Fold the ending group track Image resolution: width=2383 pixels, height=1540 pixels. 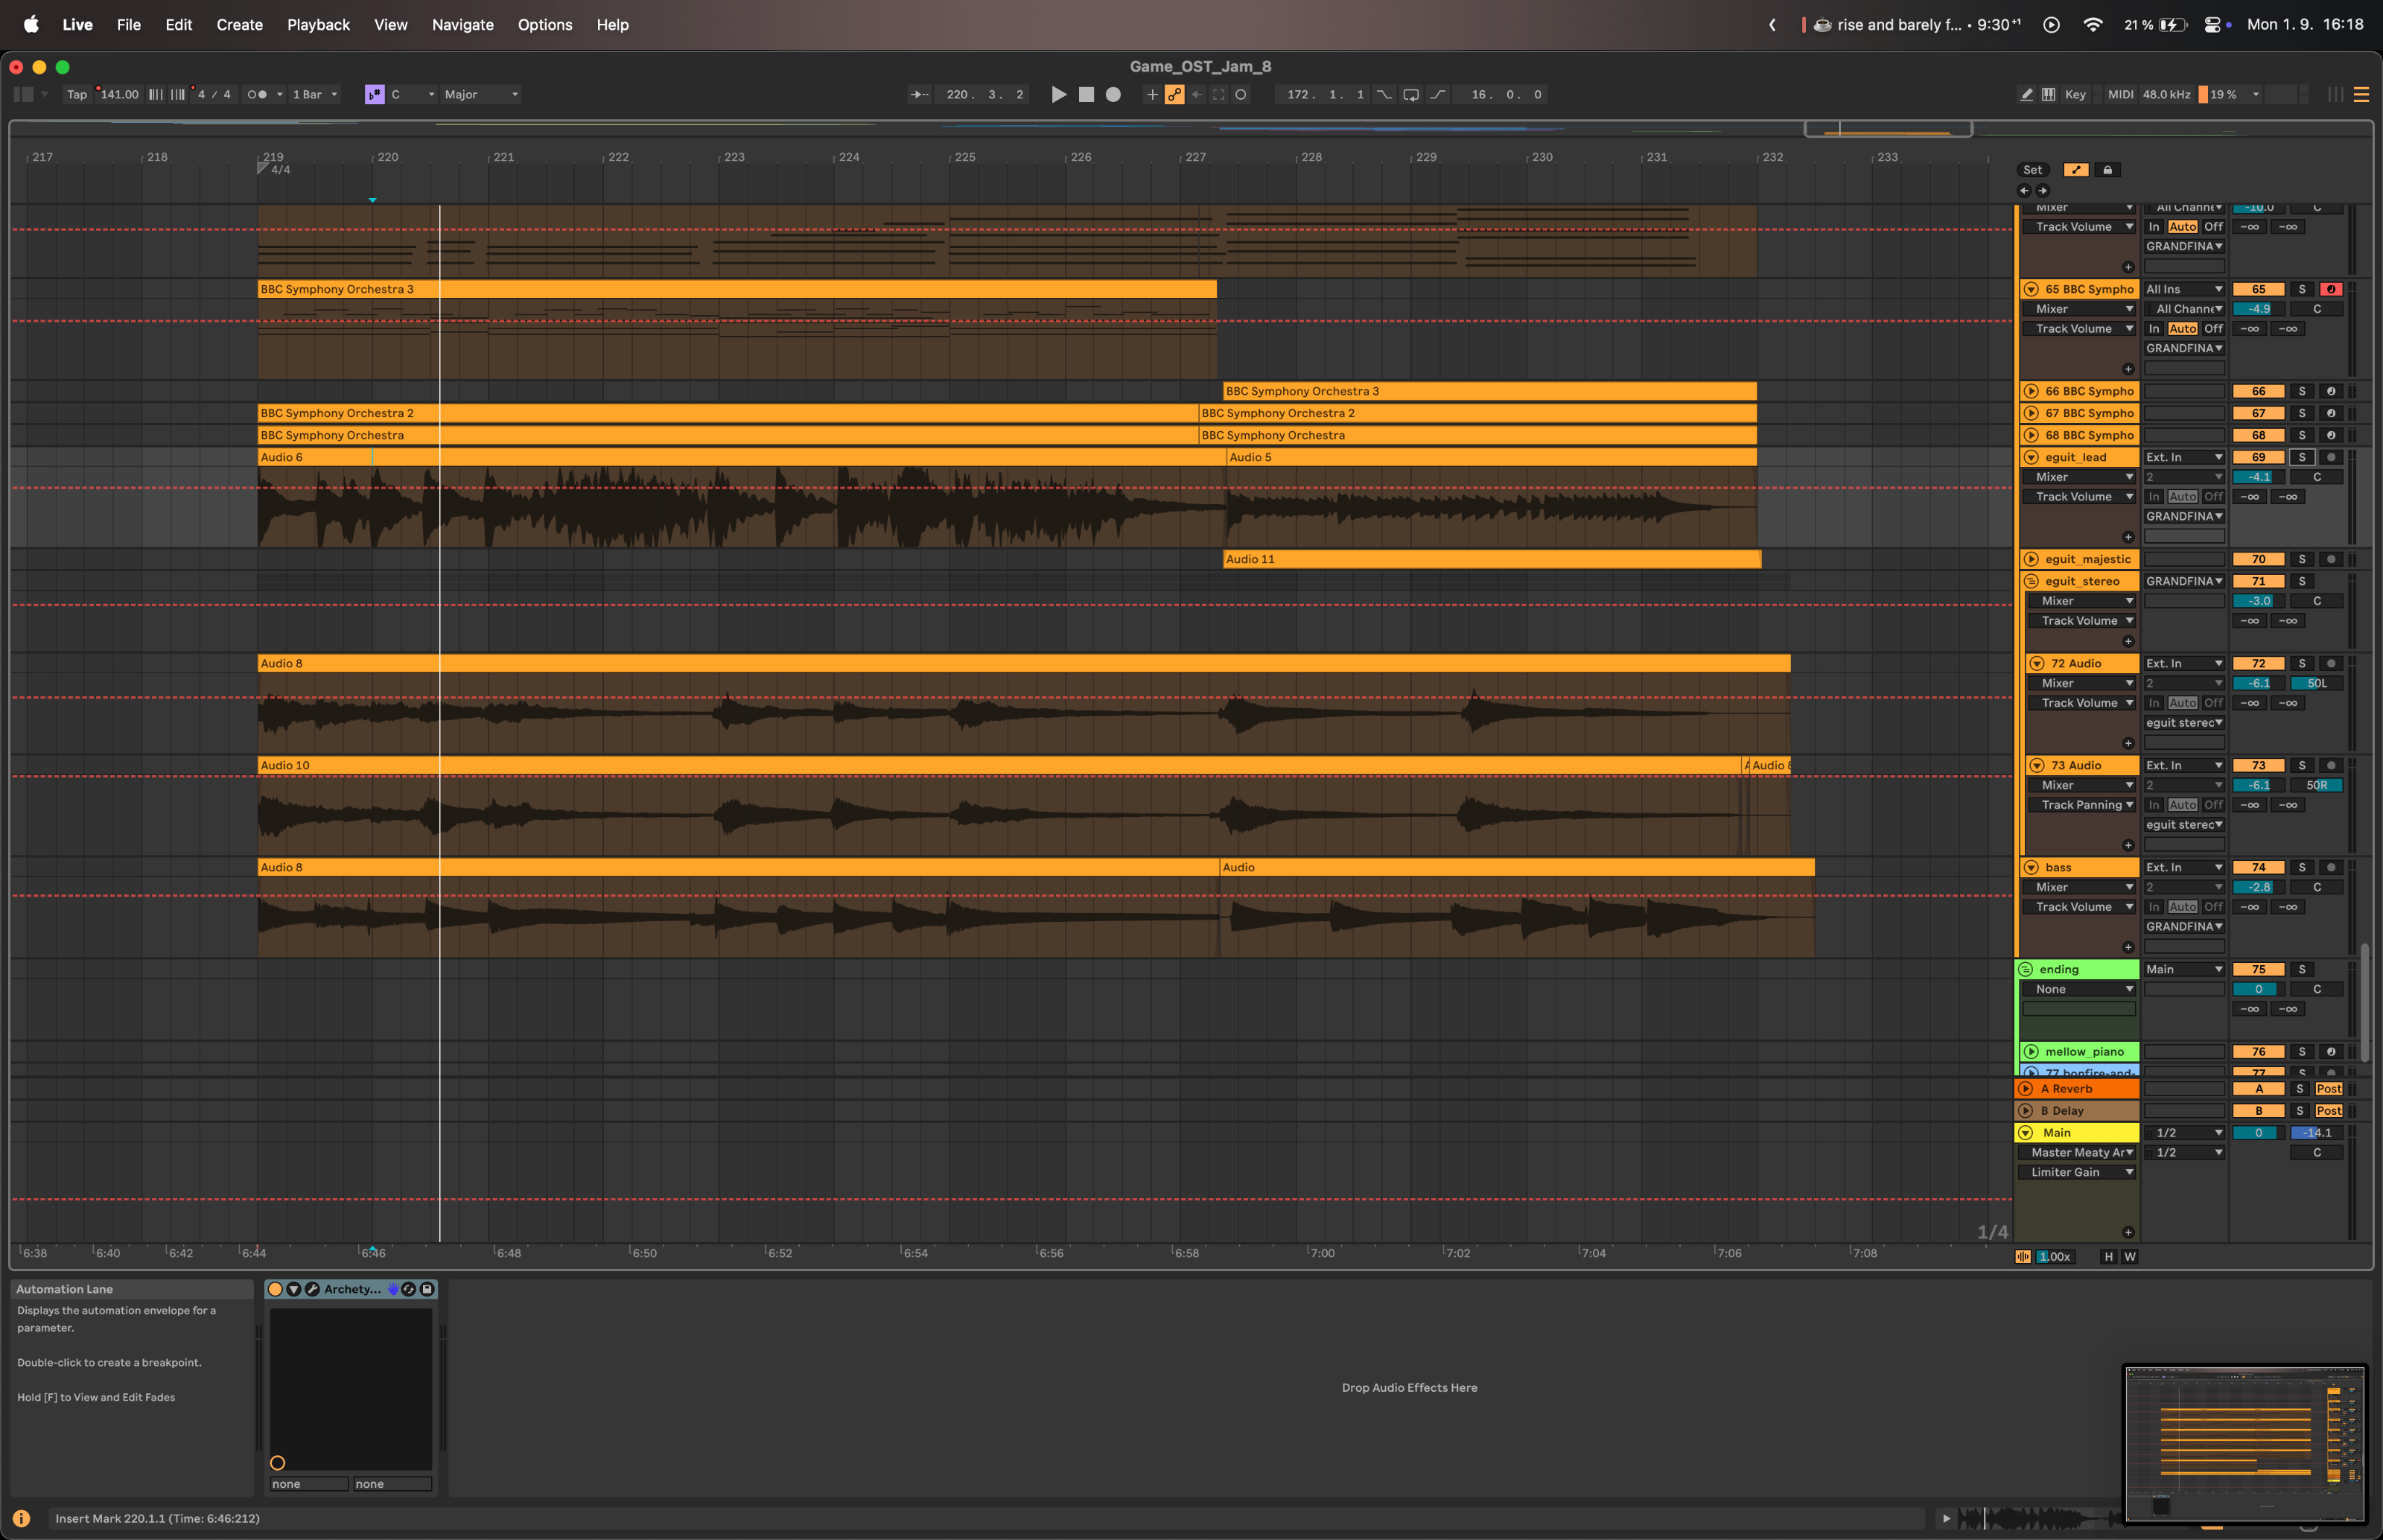tap(2025, 969)
